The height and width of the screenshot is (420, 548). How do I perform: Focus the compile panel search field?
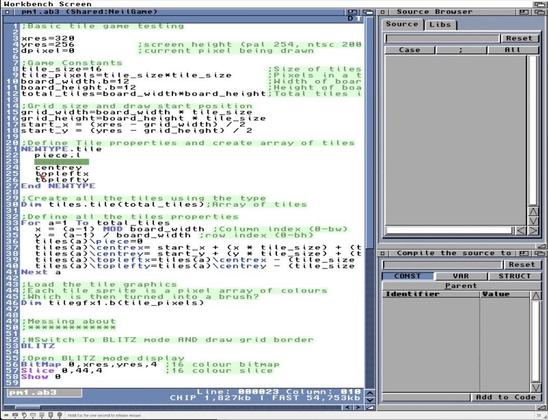point(442,265)
